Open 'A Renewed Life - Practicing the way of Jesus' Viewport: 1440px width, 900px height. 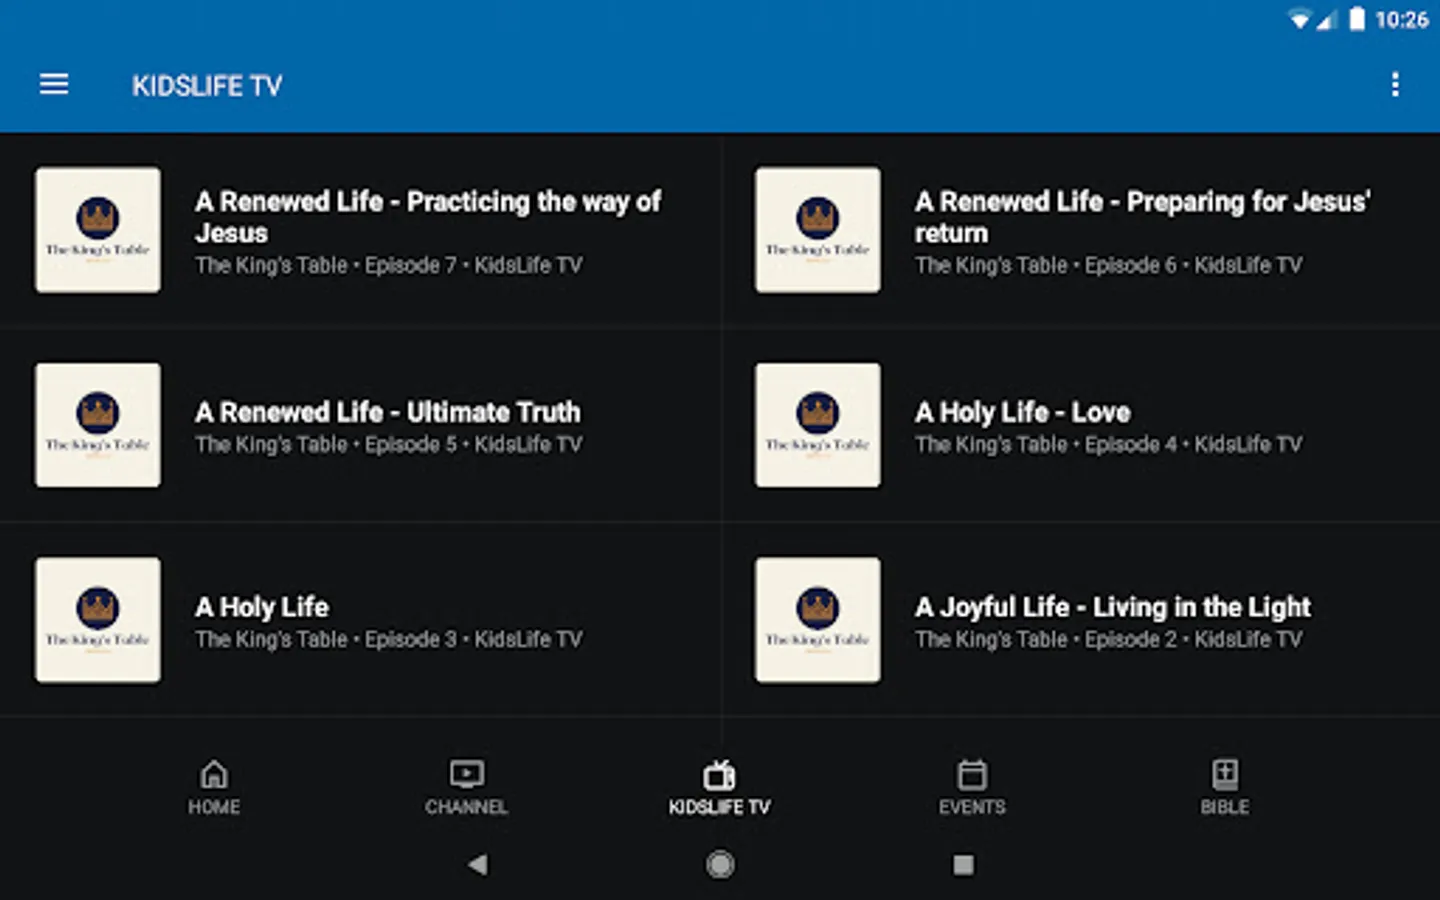[x=428, y=217]
